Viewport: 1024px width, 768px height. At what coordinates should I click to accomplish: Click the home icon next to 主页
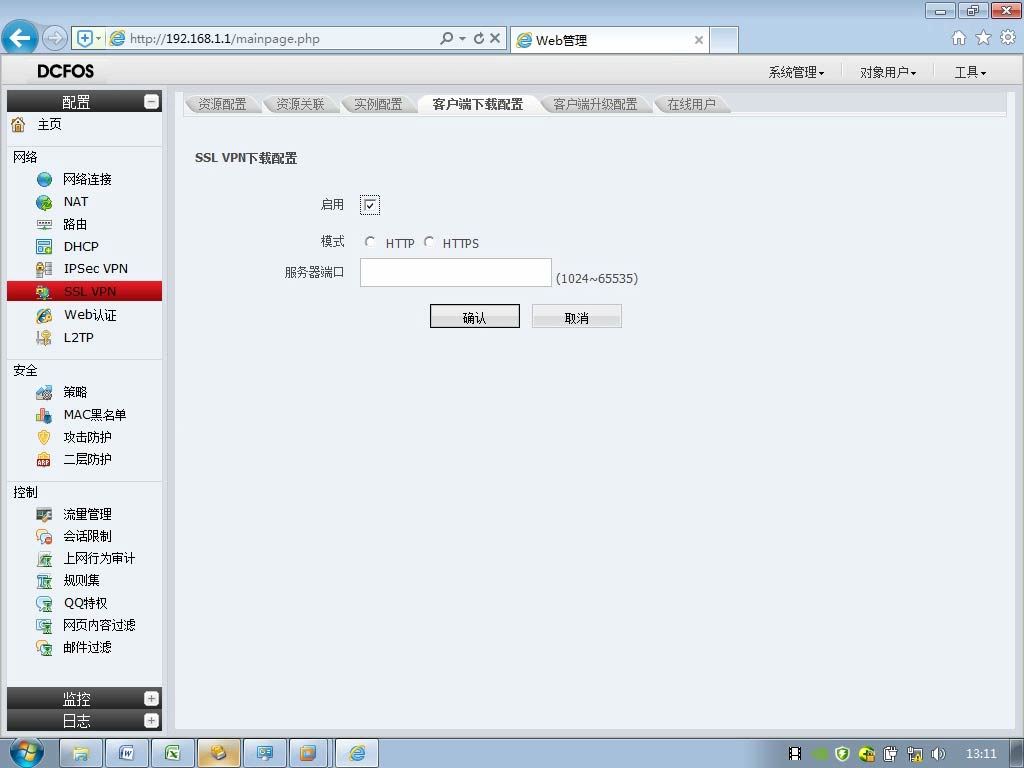18,124
